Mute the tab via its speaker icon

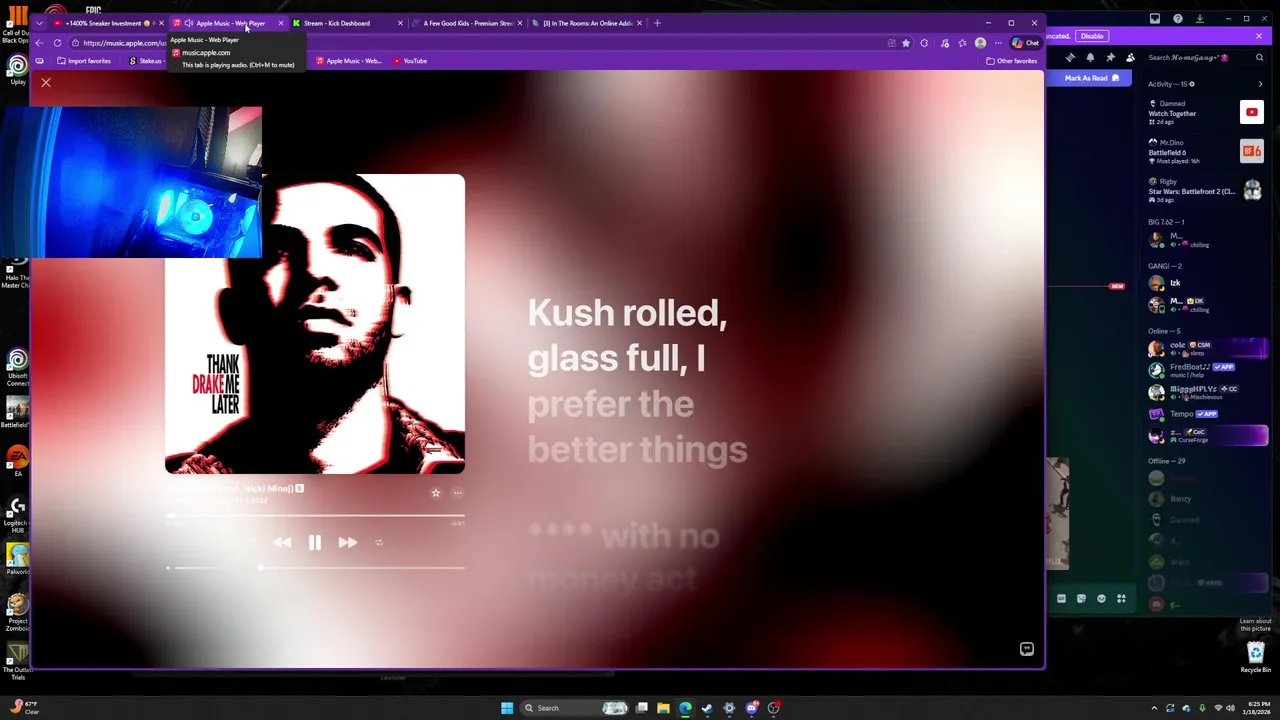(189, 23)
